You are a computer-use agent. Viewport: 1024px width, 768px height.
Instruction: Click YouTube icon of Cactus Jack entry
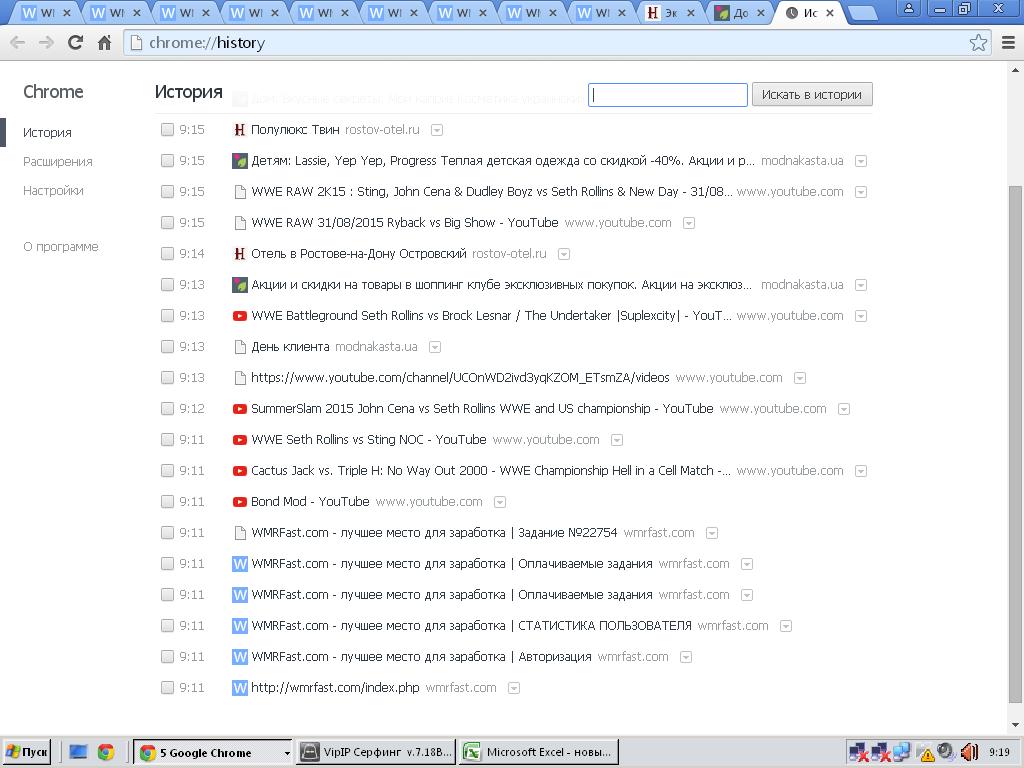tap(240, 471)
